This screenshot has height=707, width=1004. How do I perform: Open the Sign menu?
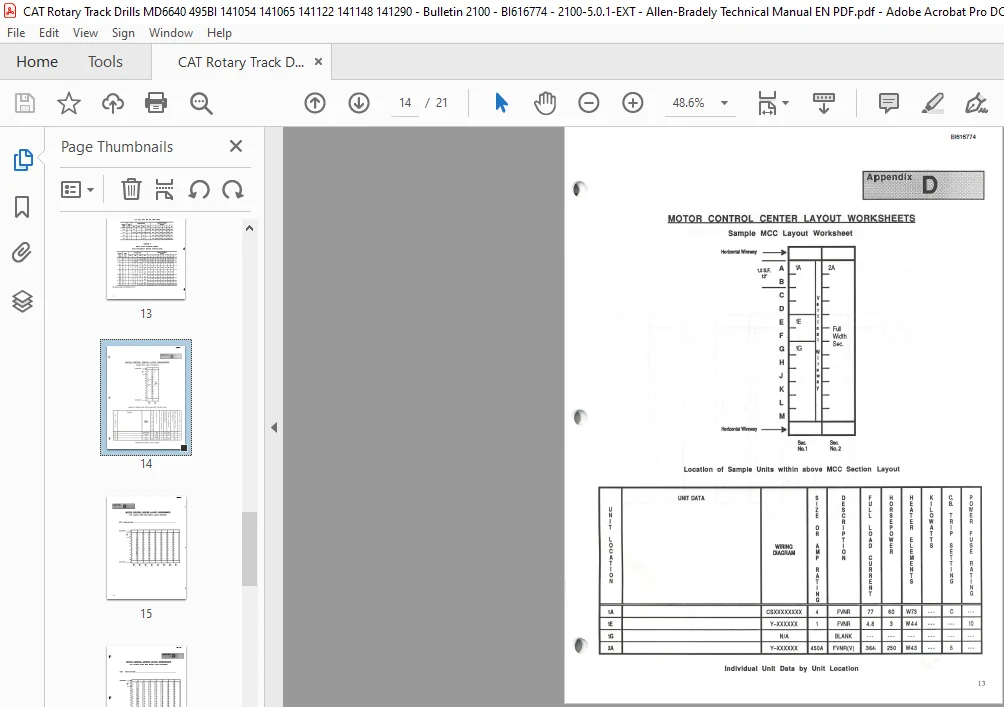tap(123, 33)
